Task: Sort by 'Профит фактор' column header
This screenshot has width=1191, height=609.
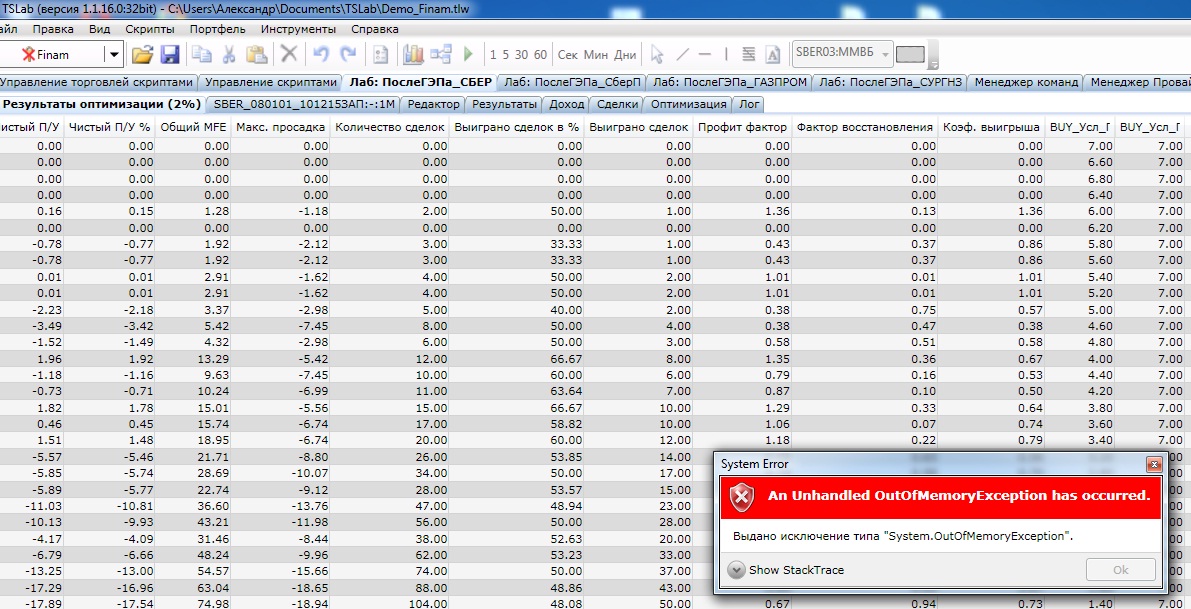Action: pos(742,127)
